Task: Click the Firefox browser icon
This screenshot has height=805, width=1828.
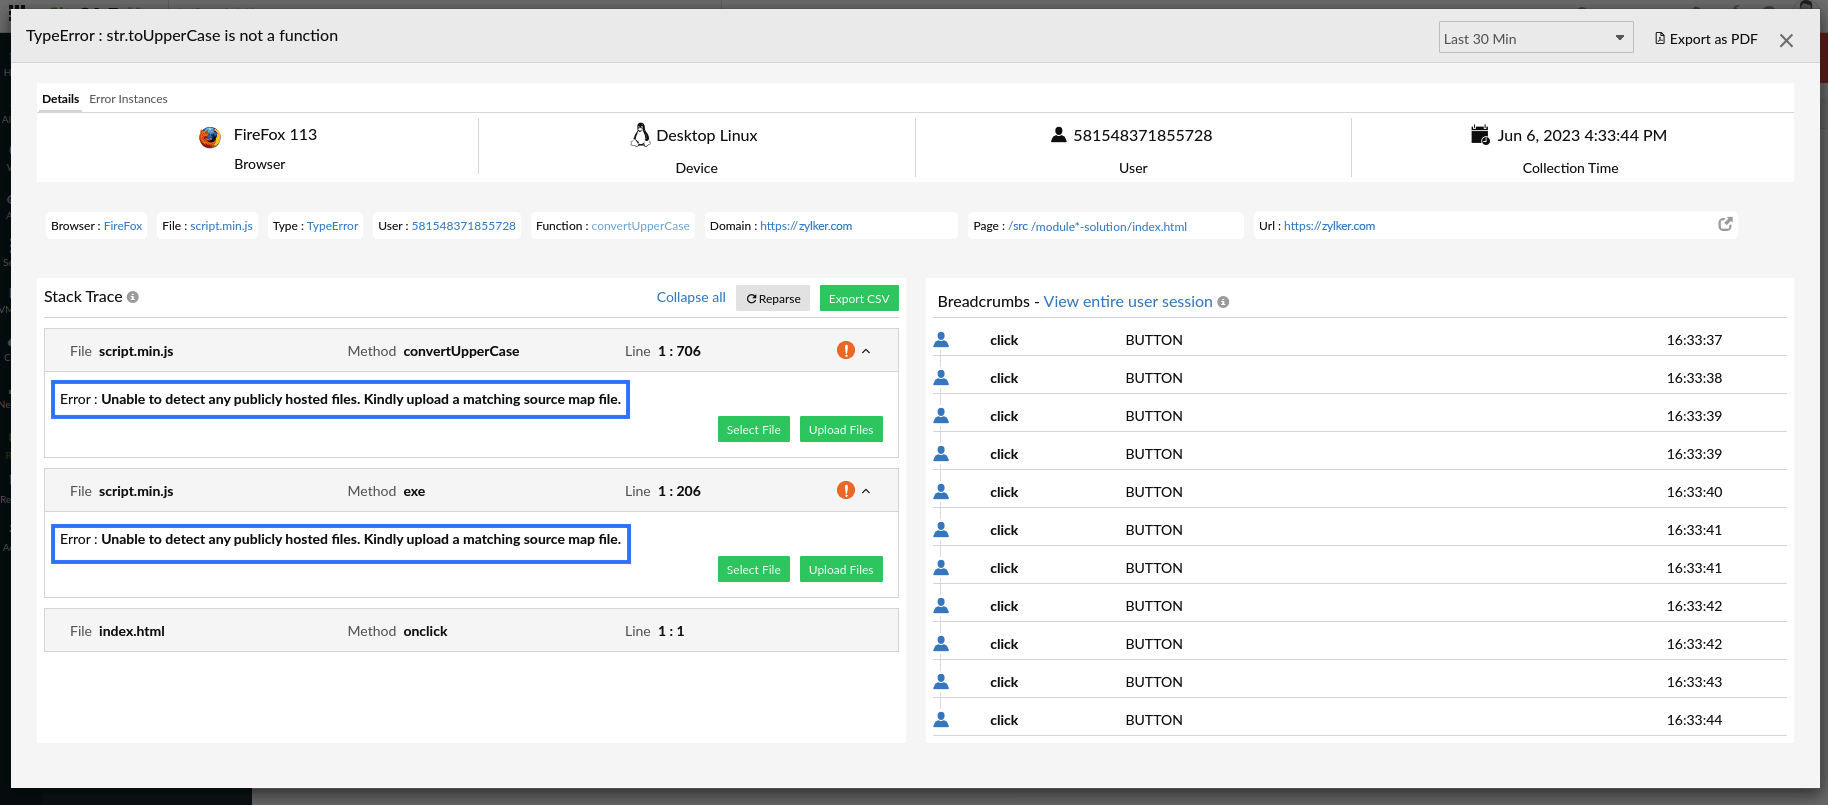Action: click(x=210, y=137)
